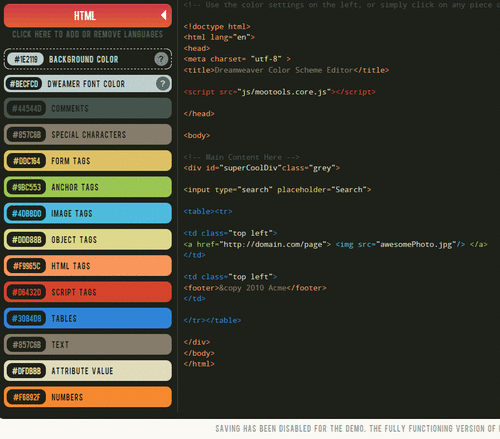Click the script src mootools line
Viewport: 500px width, 439px height.
pyautogui.click(x=279, y=92)
